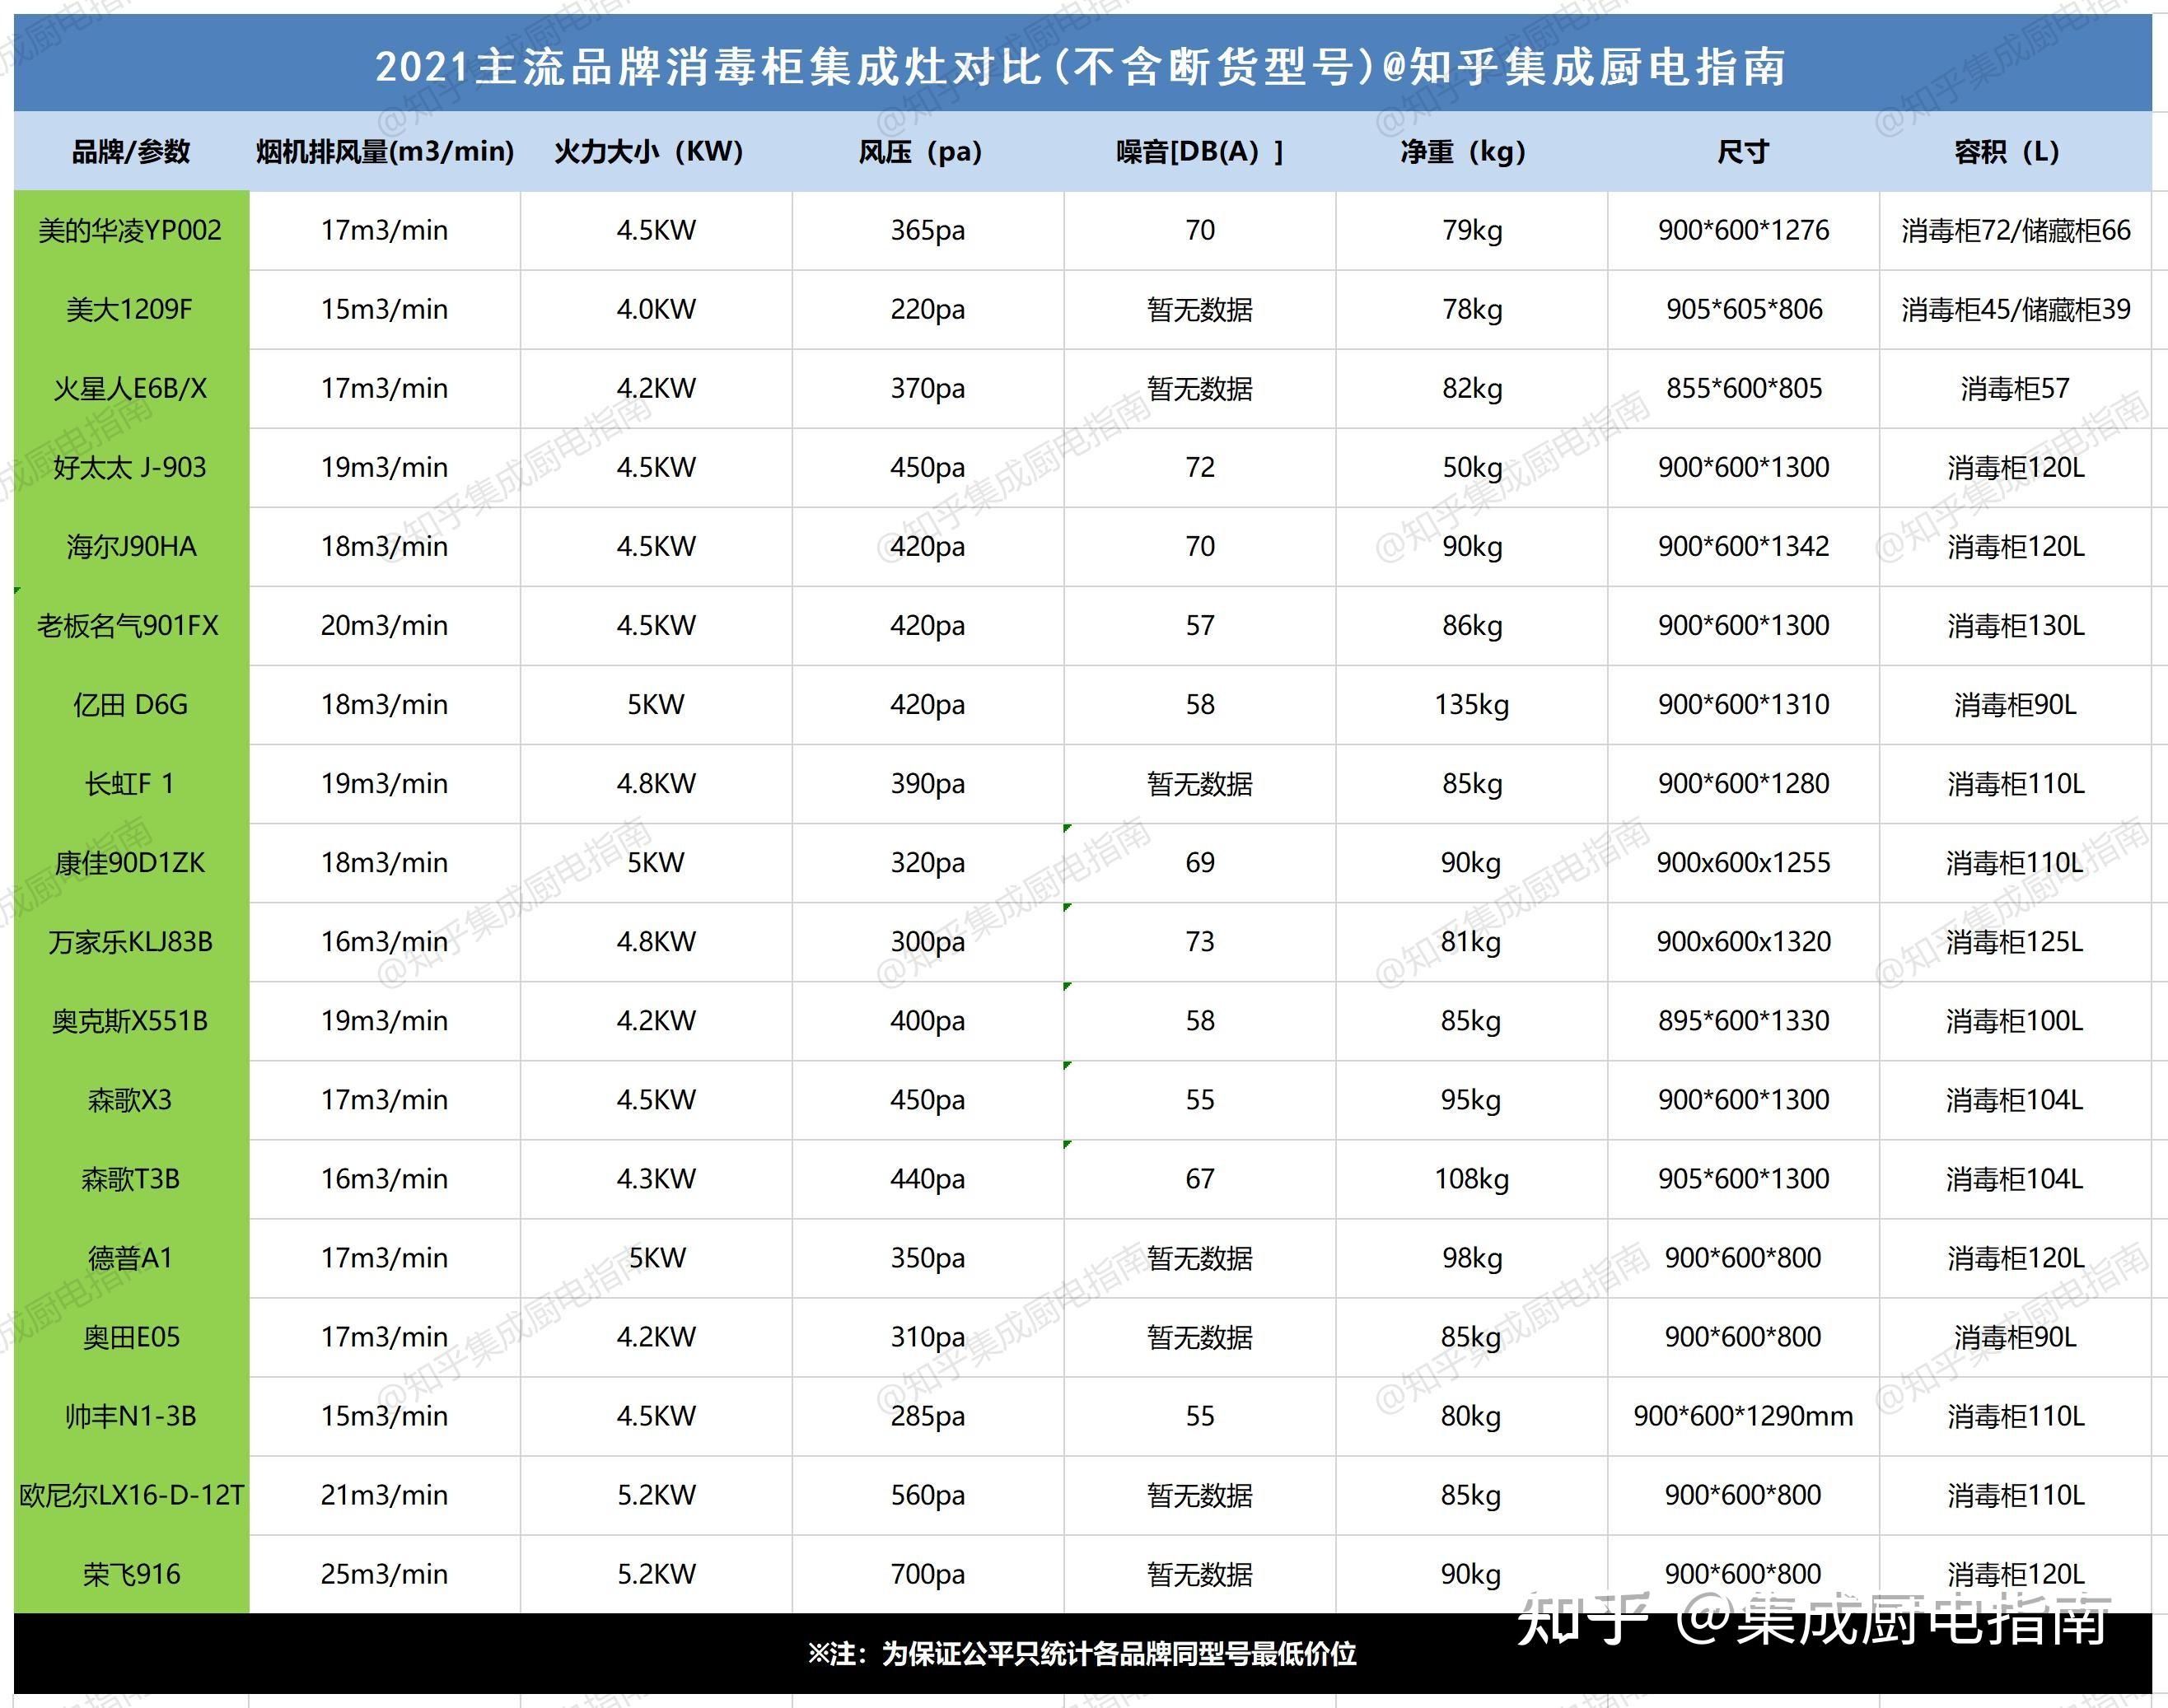Click the 老板名气901FX brand cell
Image resolution: width=2168 pixels, height=1708 pixels.
(x=131, y=625)
